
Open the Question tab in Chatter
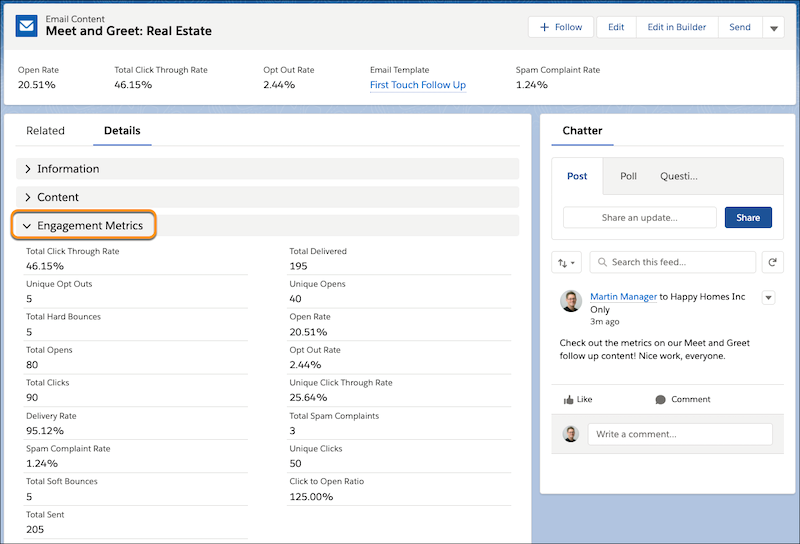tap(678, 176)
